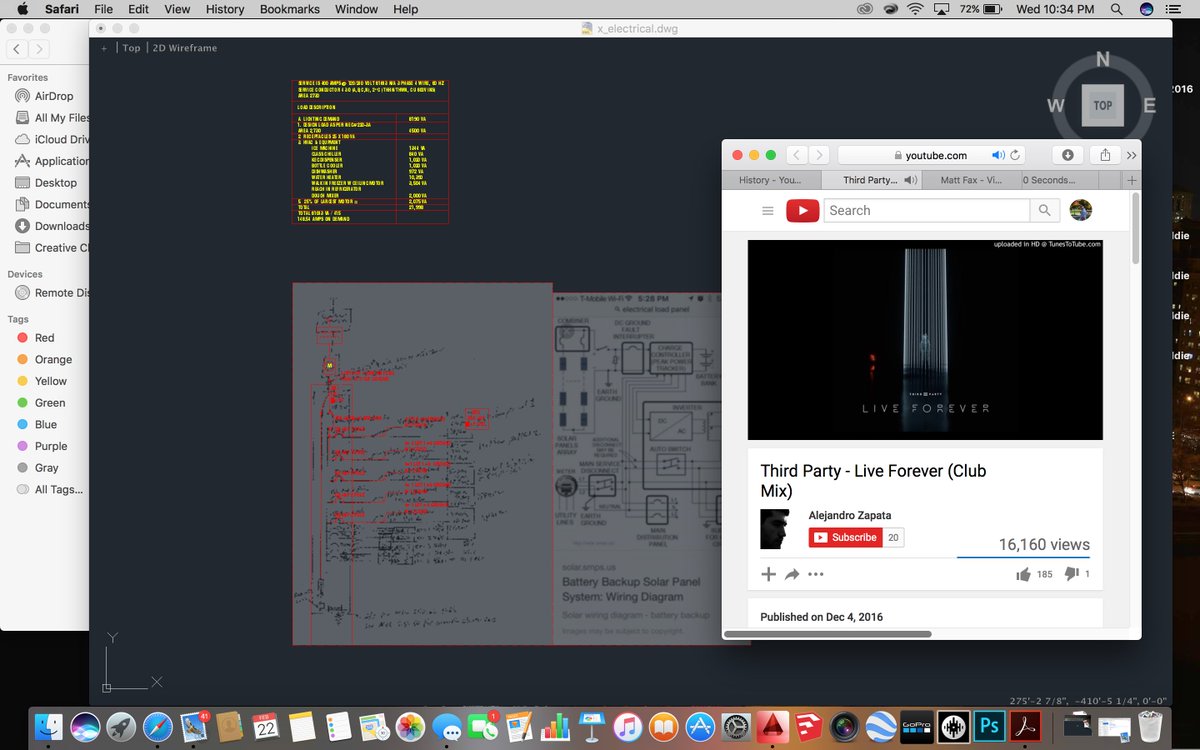Viewport: 1200px width, 750px height.
Task: Click the red YouTube logo
Action: point(802,211)
